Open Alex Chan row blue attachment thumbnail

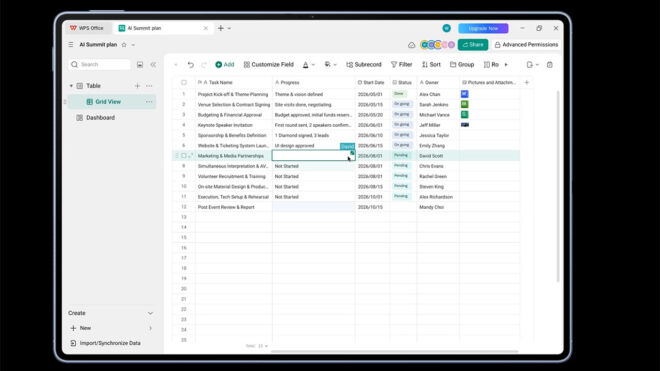(x=465, y=94)
